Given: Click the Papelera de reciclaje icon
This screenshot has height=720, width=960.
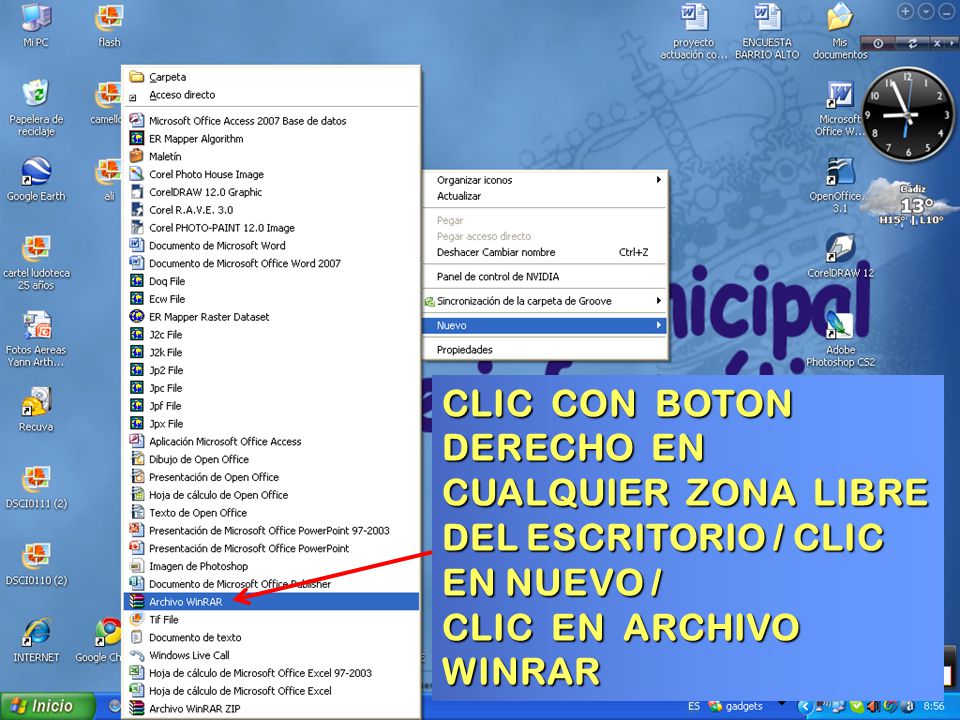Looking at the screenshot, I should click(36, 107).
